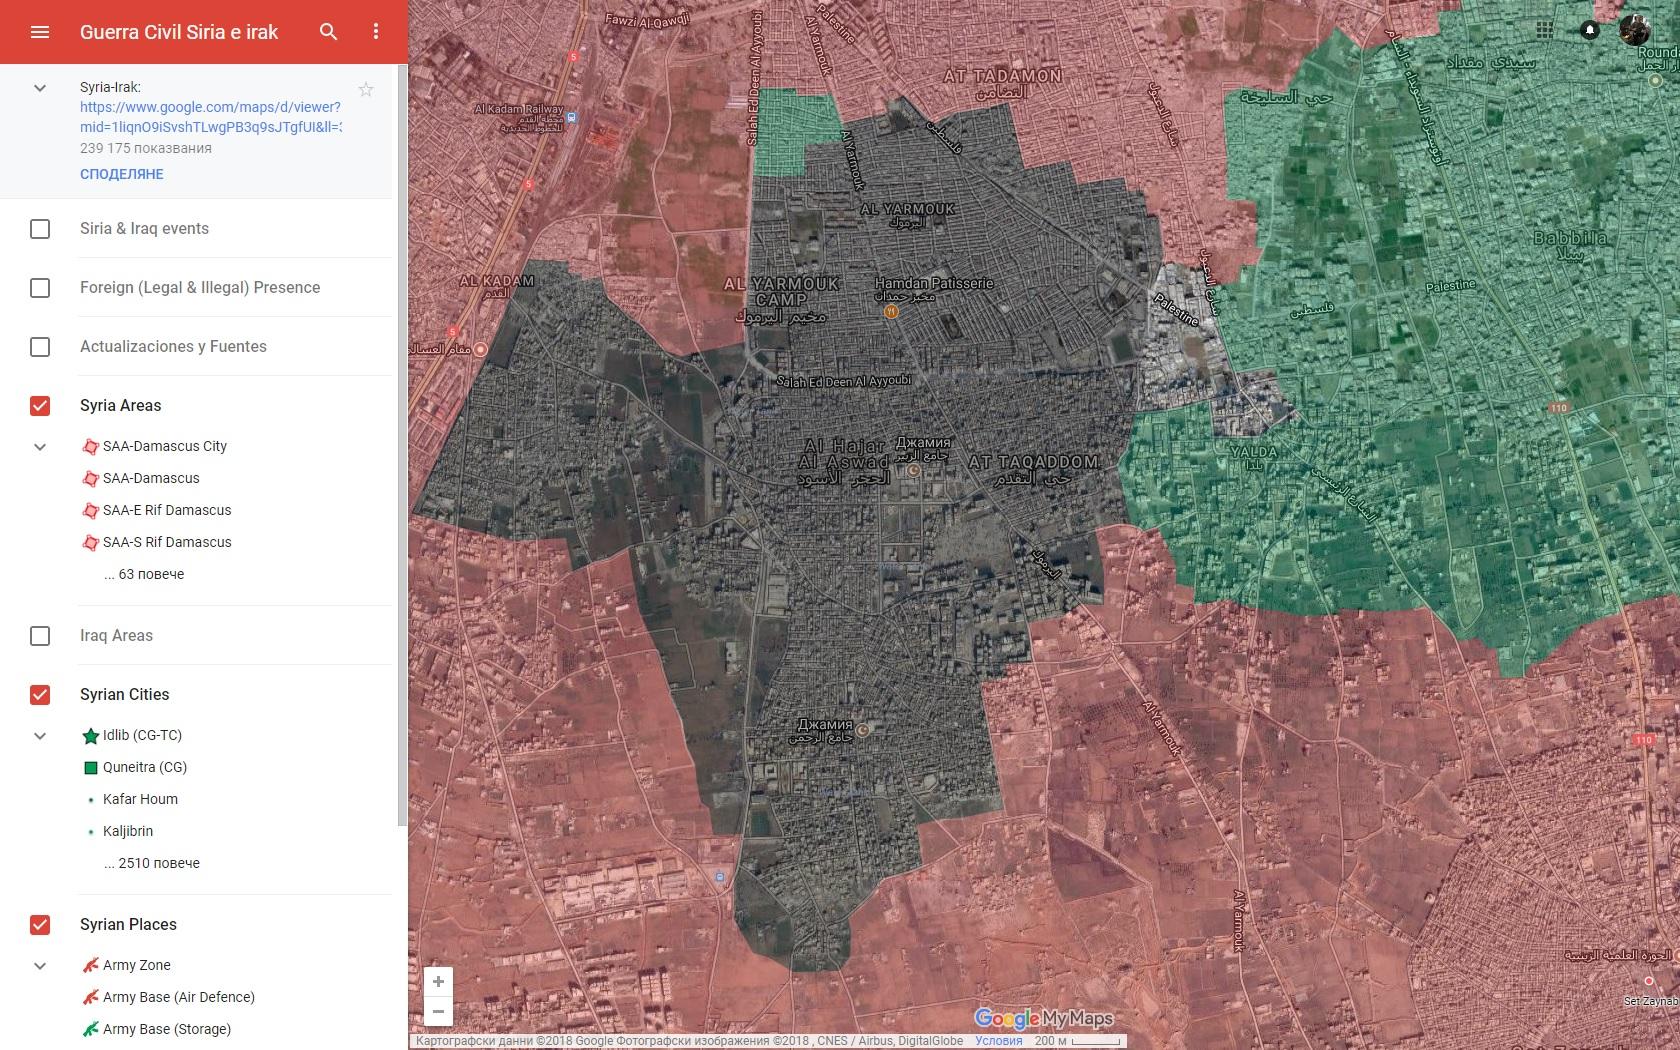Viewport: 1680px width, 1050px height.
Task: Click the Army Base (Air Defence) icon
Action: point(90,997)
